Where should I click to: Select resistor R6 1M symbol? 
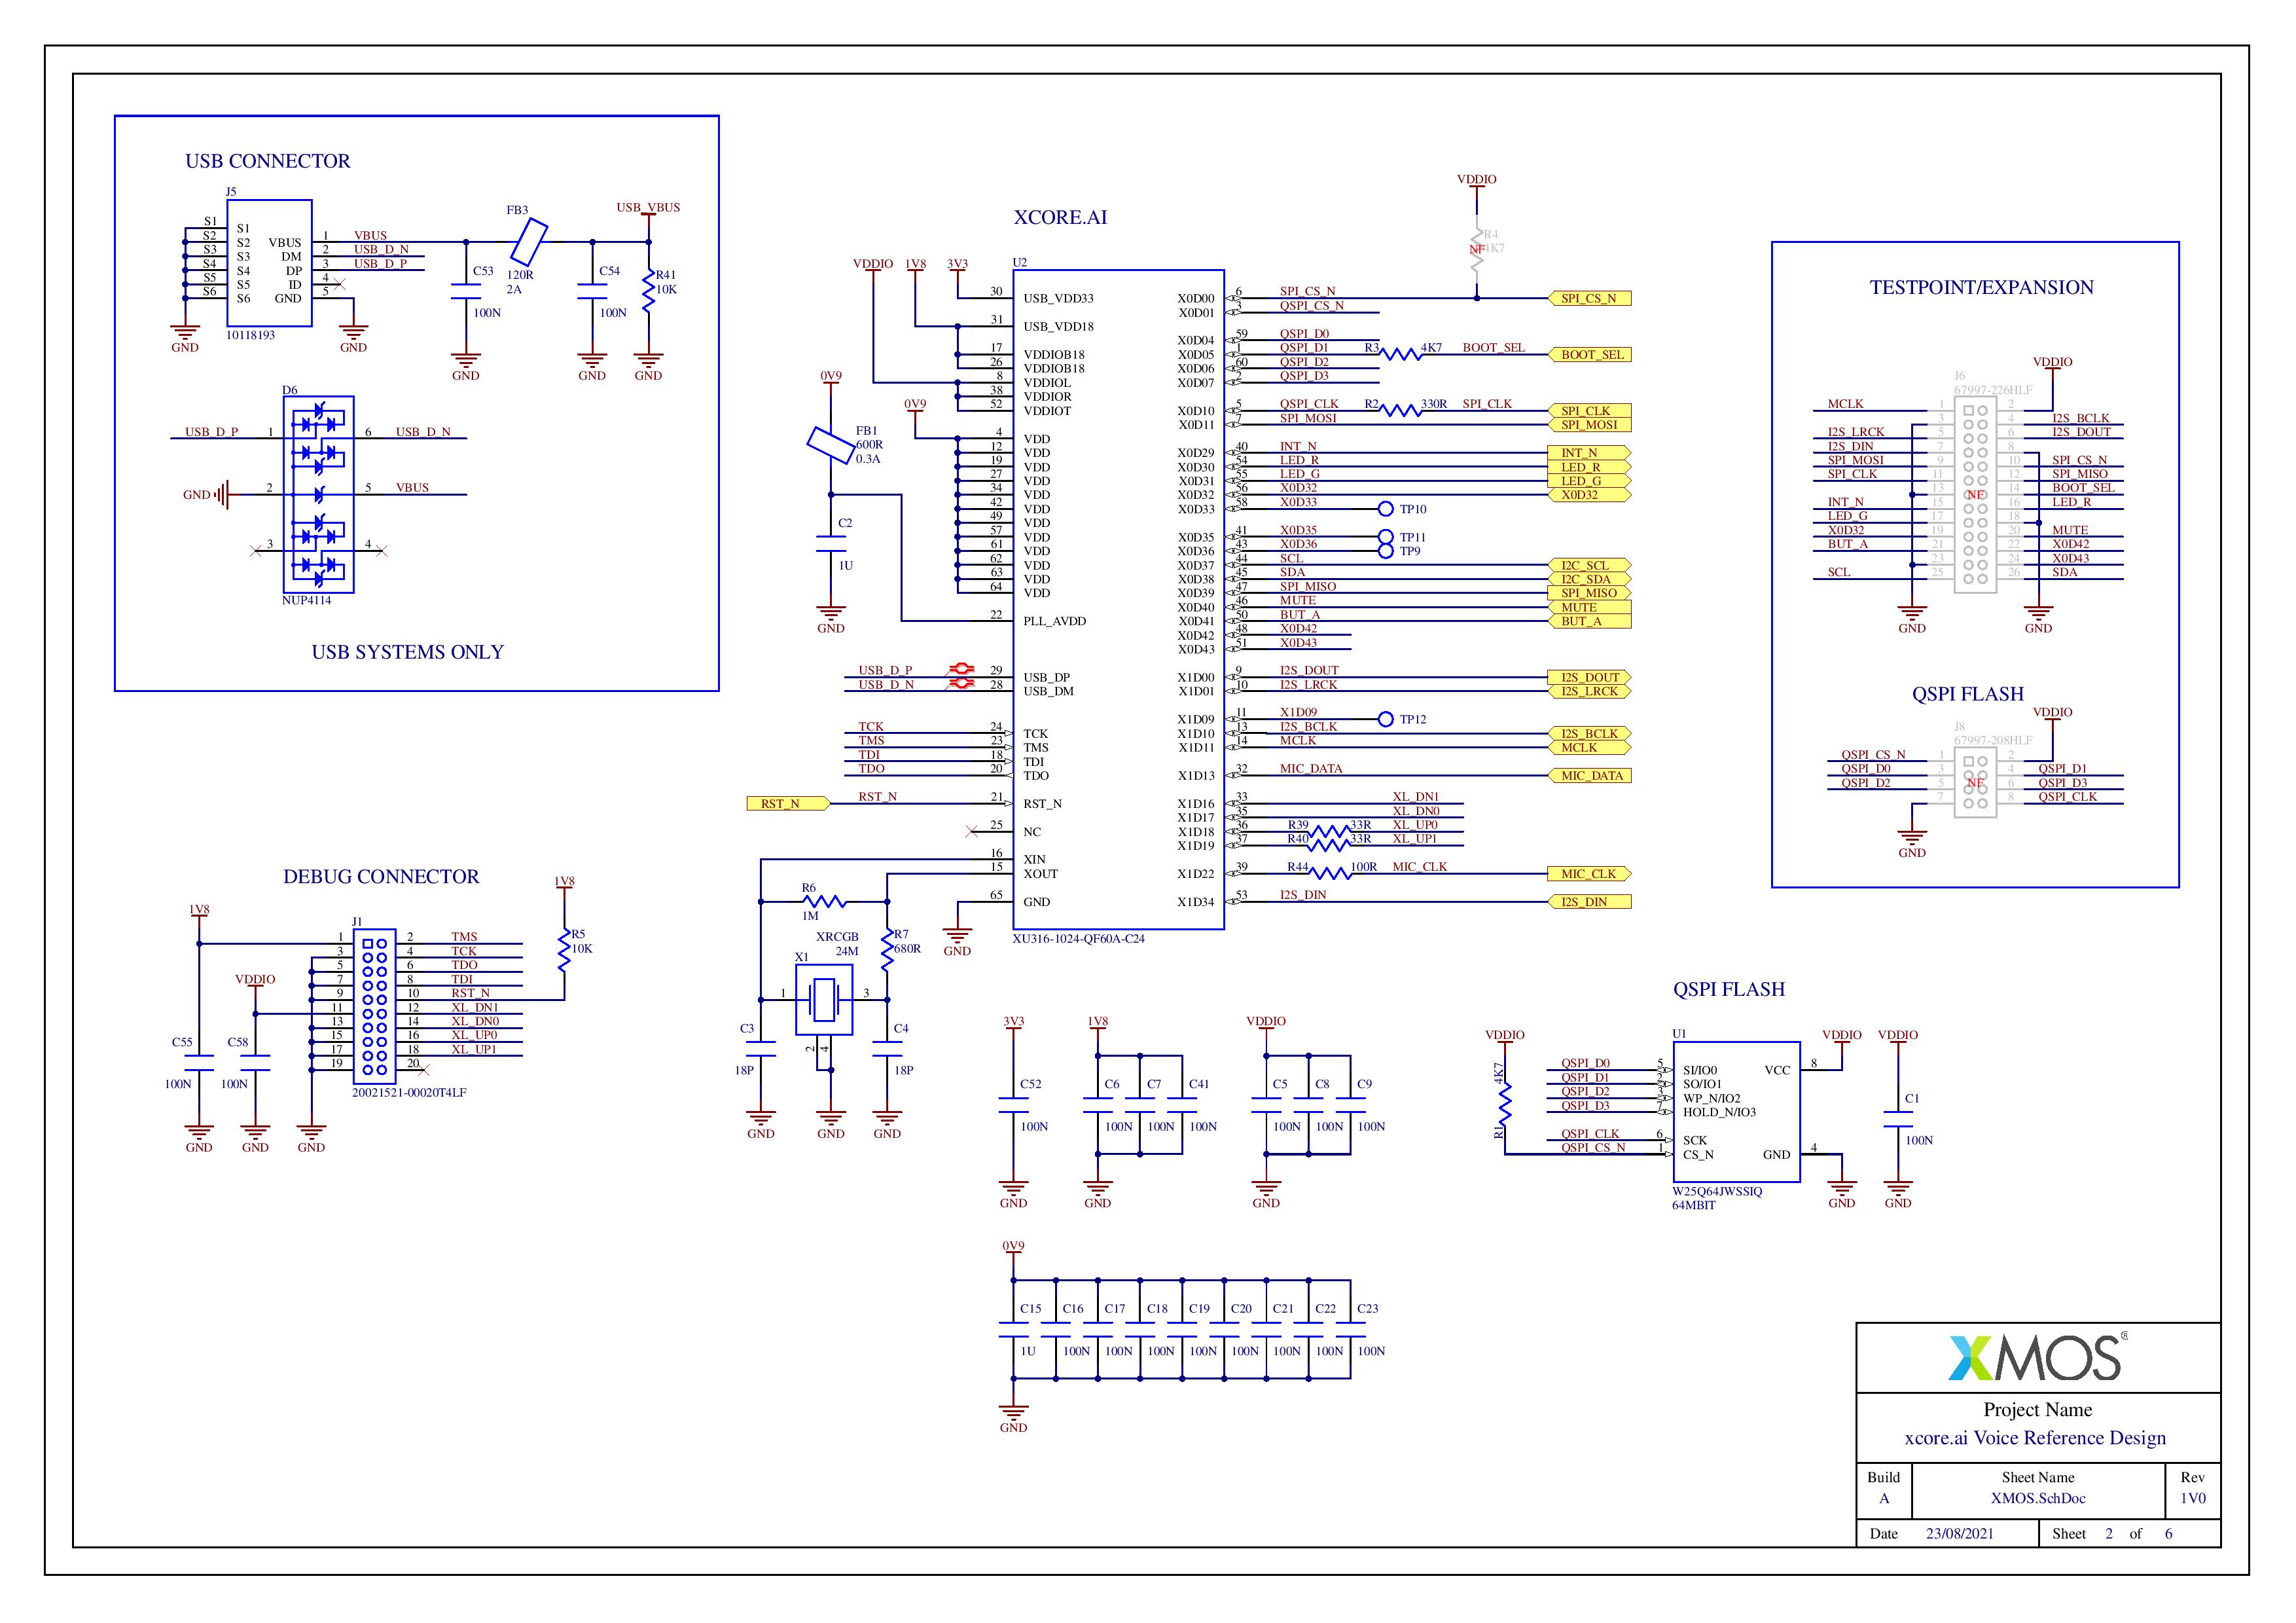click(x=824, y=901)
